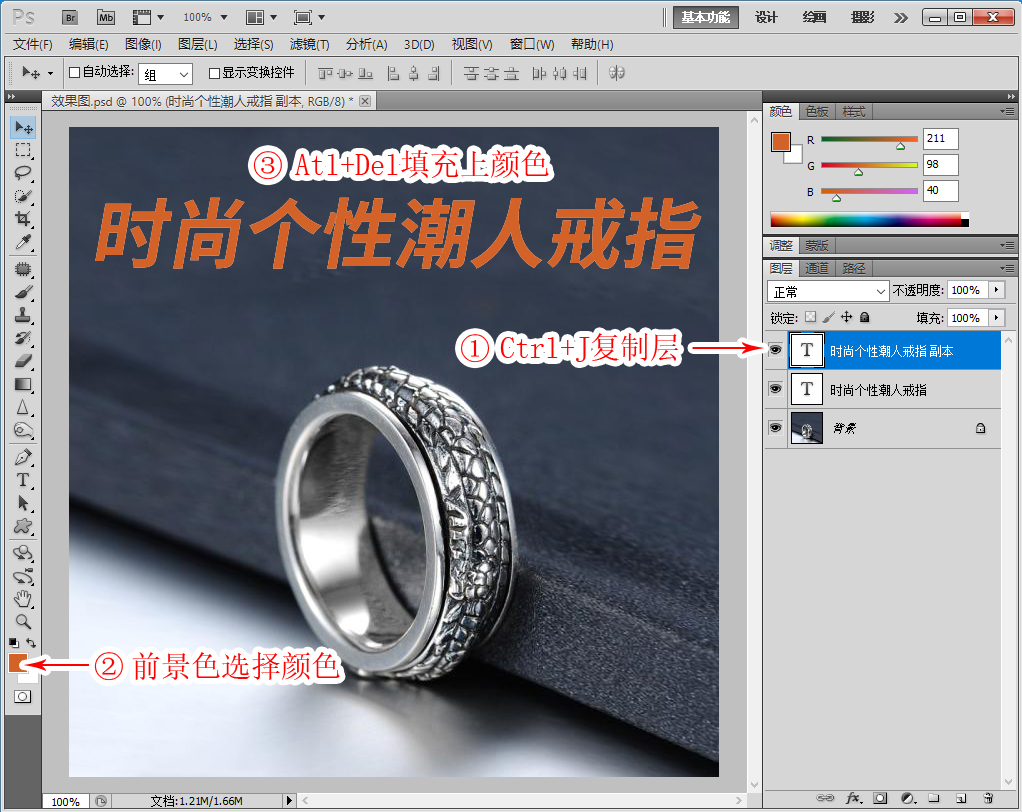Select the Crop tool
Viewport: 1022px width, 812px height.
(23, 219)
